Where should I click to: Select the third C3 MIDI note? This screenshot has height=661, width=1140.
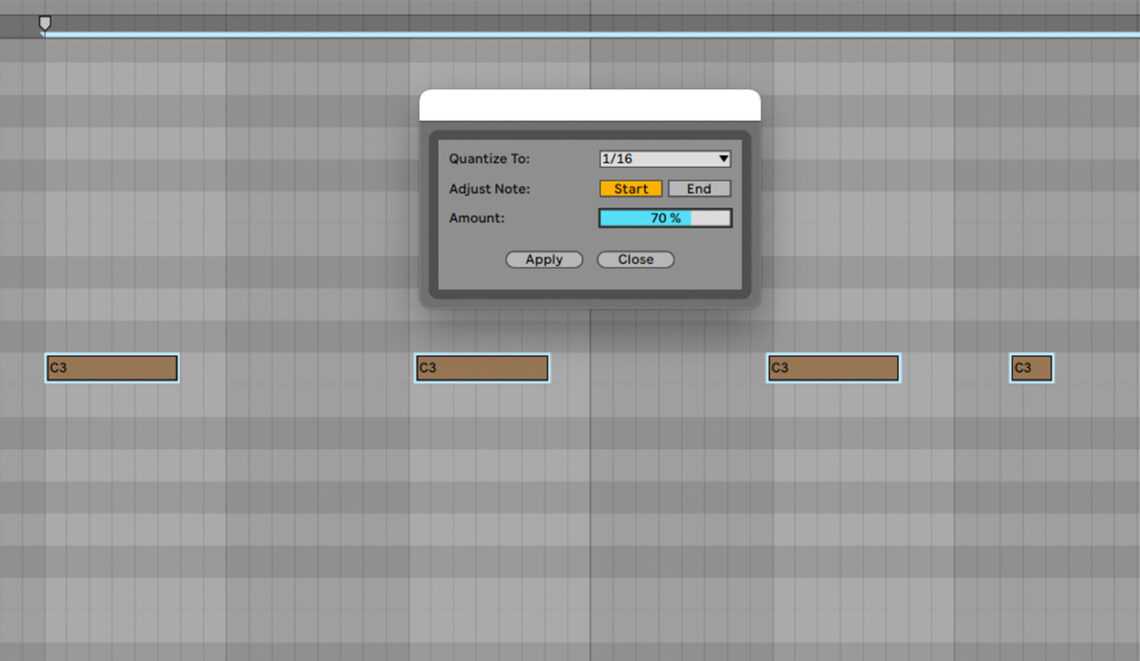click(832, 368)
